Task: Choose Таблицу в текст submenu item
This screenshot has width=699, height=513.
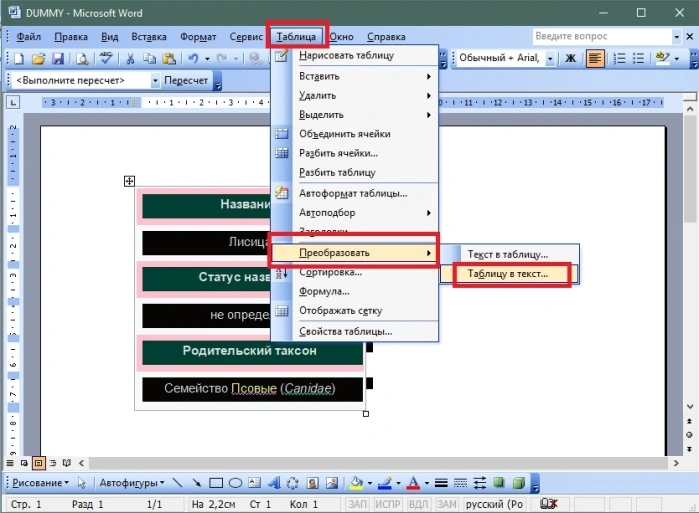Action: coord(508,274)
